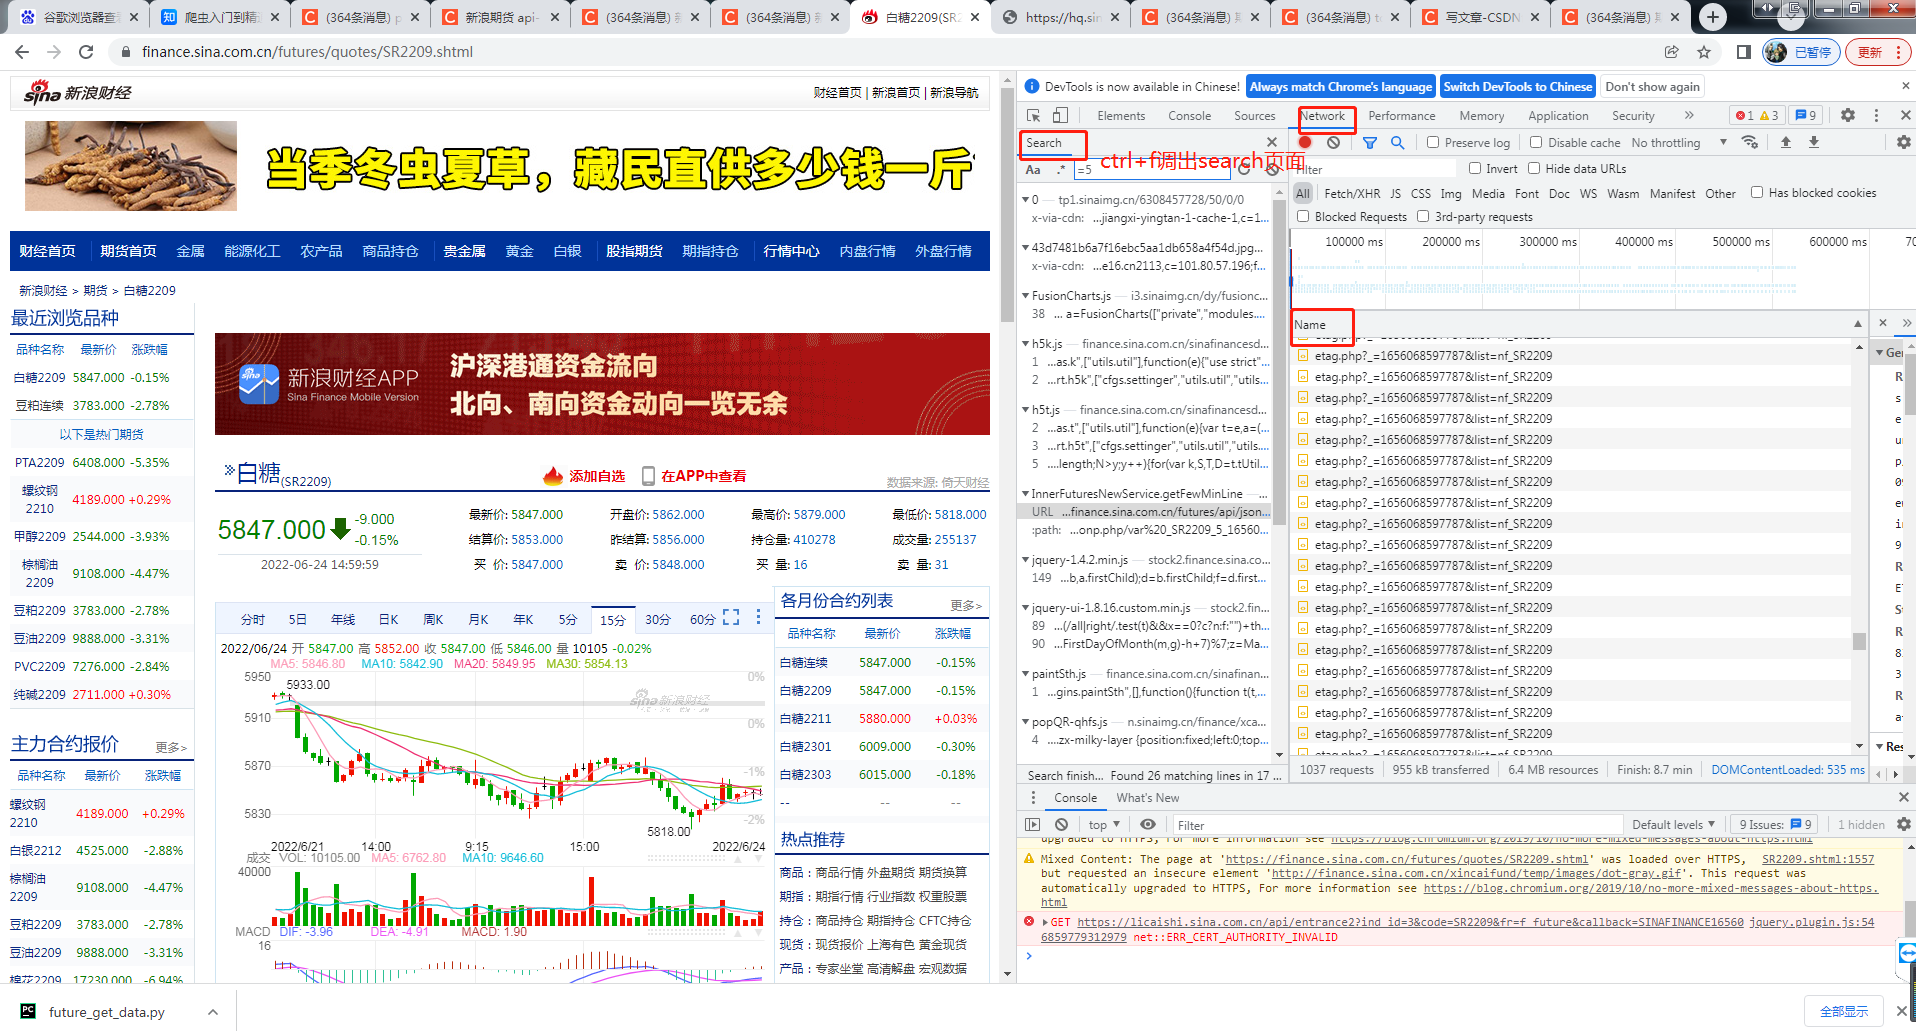
Task: Open console settings gear
Action: [1903, 825]
